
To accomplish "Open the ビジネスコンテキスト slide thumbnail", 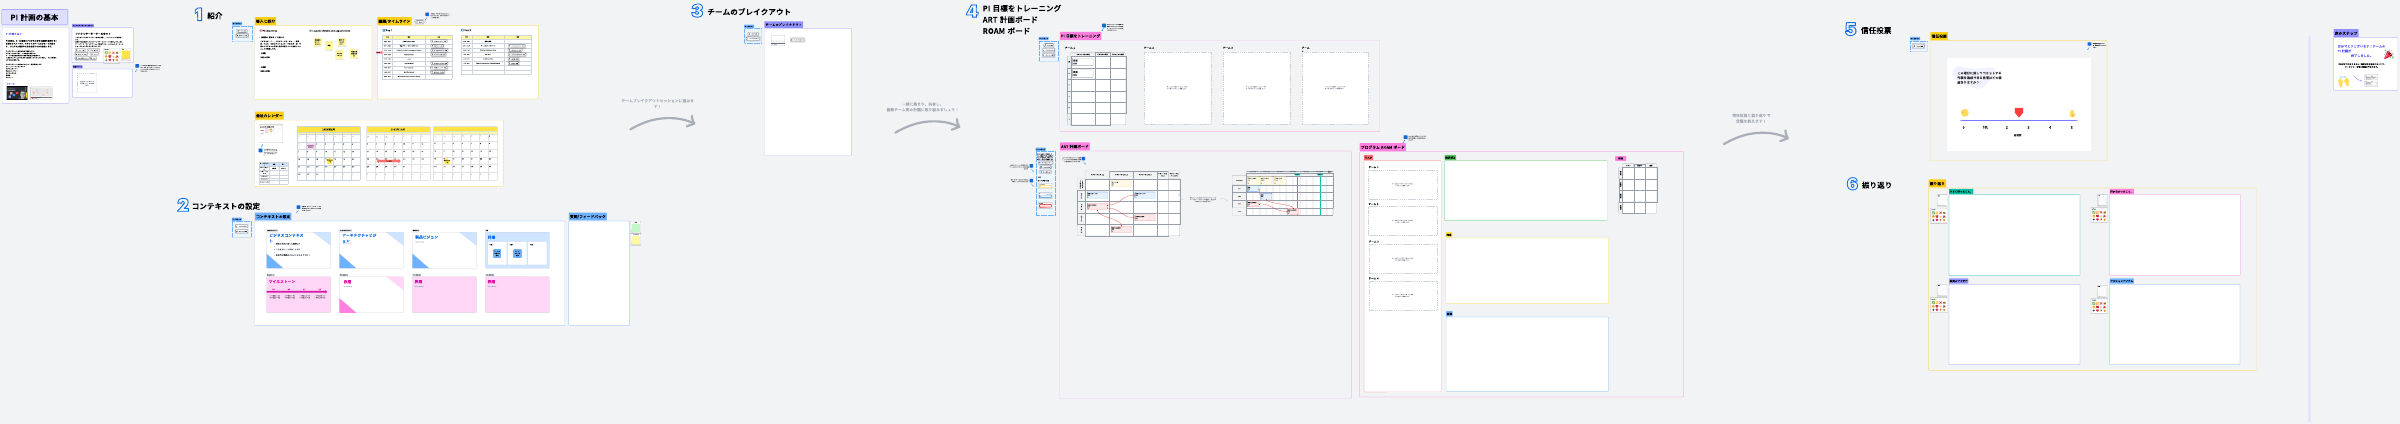I will pos(298,250).
